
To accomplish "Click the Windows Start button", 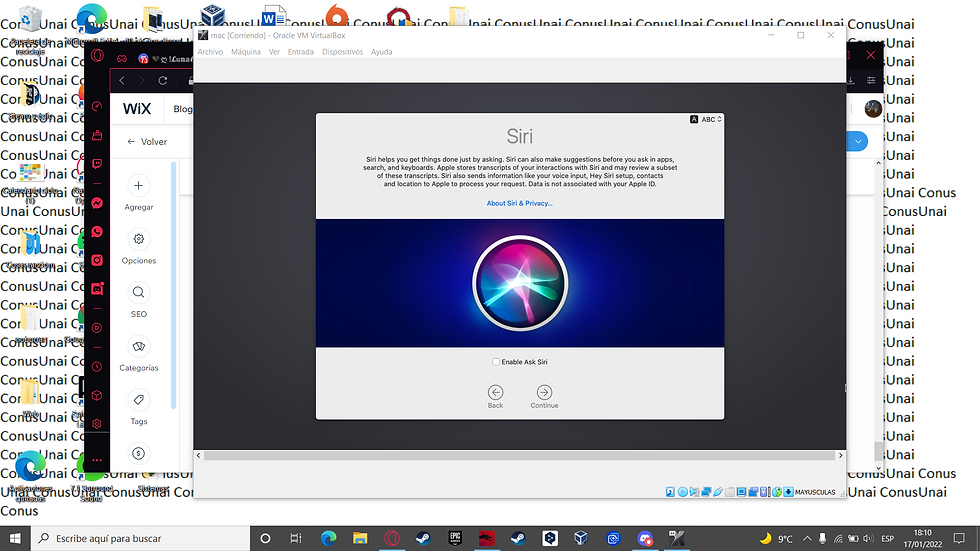I will pos(15,538).
